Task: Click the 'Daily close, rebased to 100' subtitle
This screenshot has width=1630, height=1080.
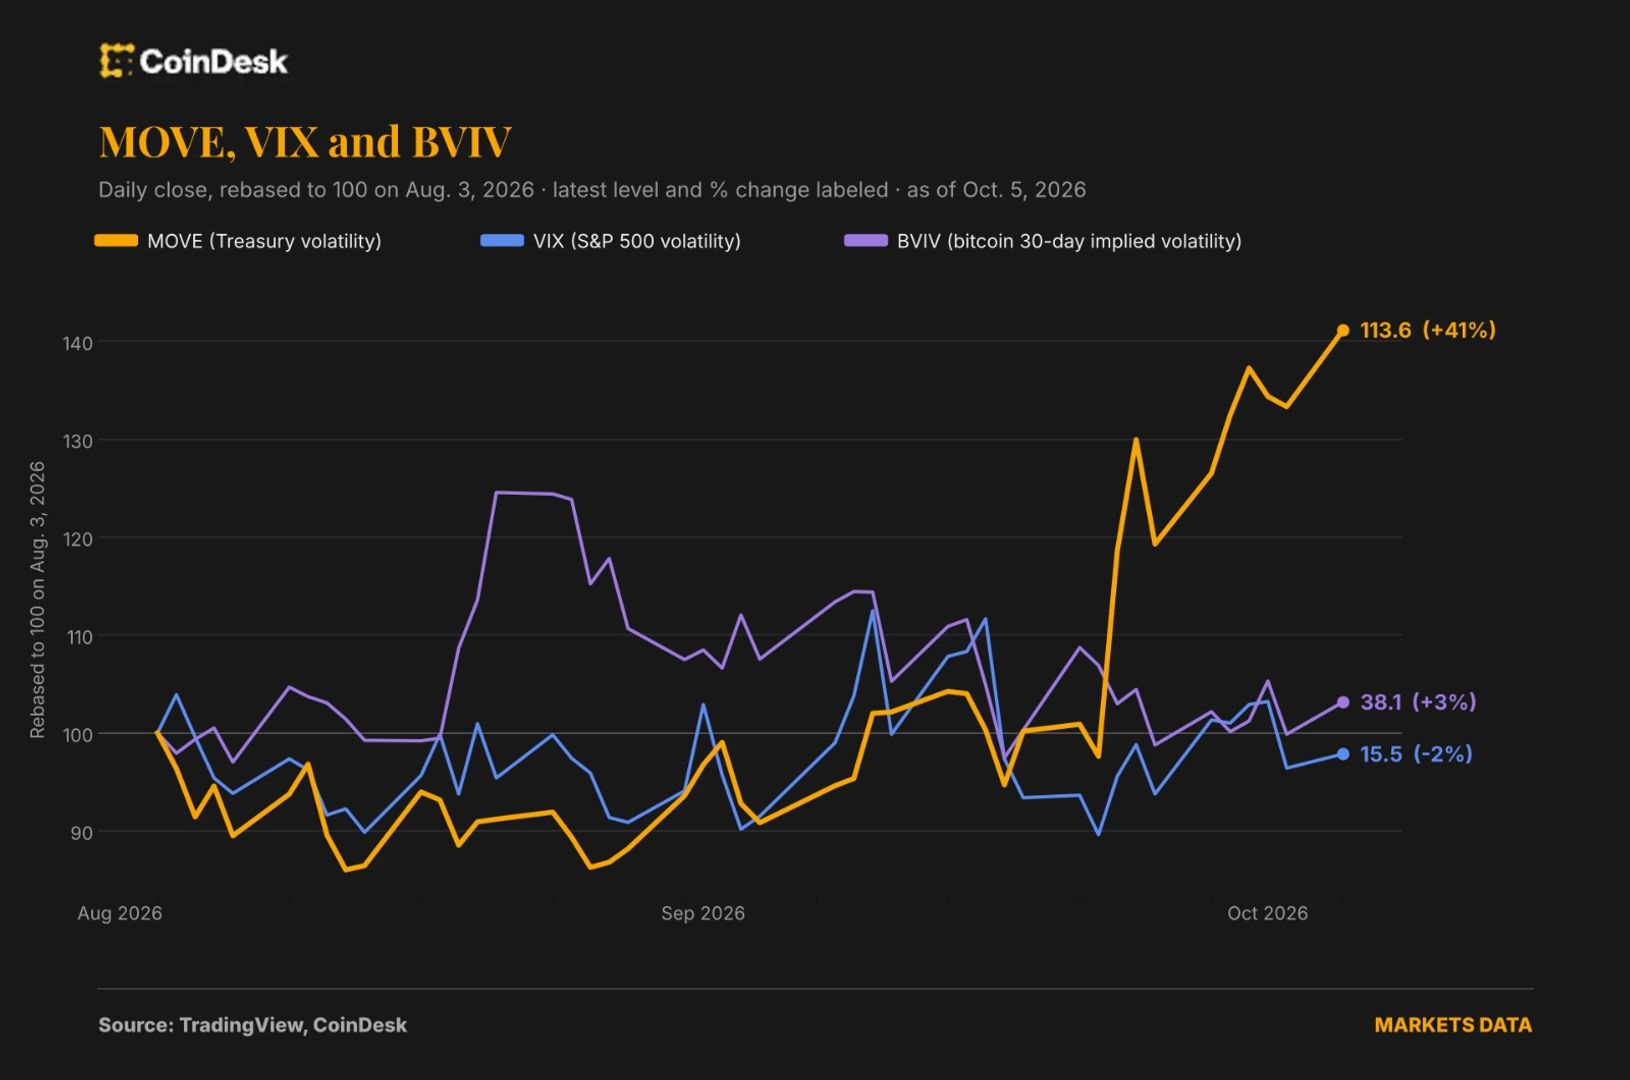Action: click(x=592, y=190)
